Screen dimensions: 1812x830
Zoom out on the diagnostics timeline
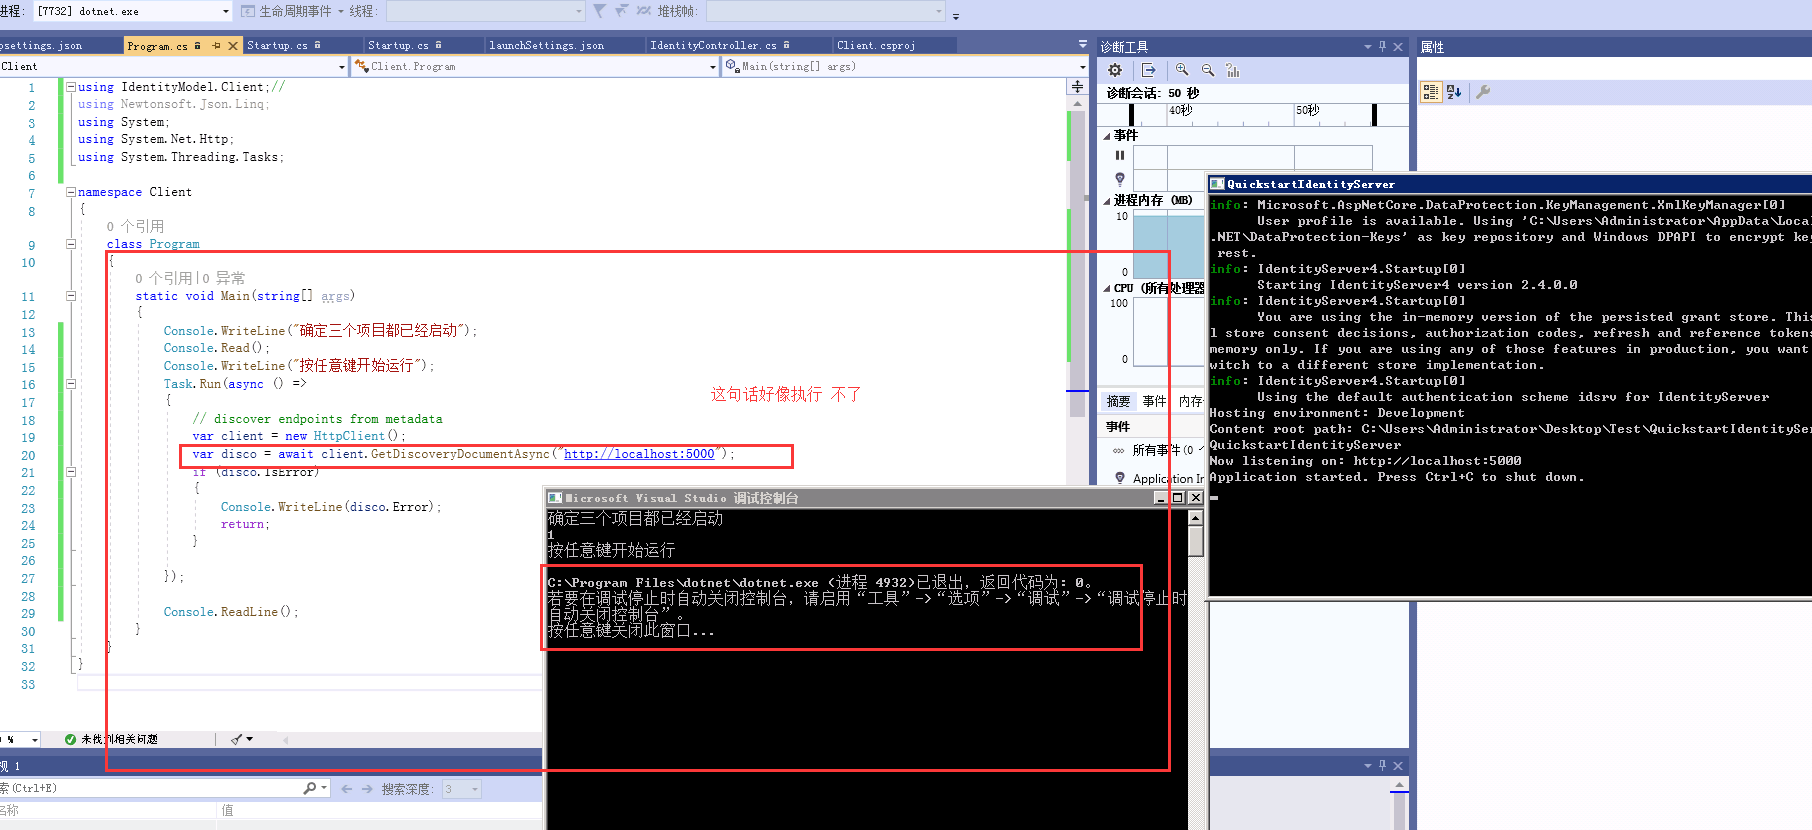click(x=1208, y=70)
